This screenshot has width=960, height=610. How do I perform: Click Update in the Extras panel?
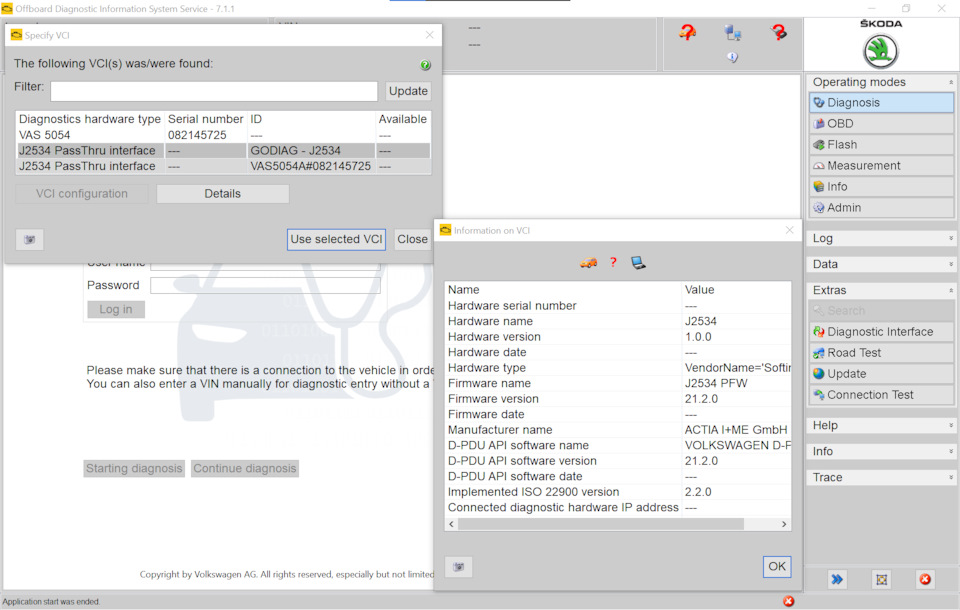[x=881, y=374]
